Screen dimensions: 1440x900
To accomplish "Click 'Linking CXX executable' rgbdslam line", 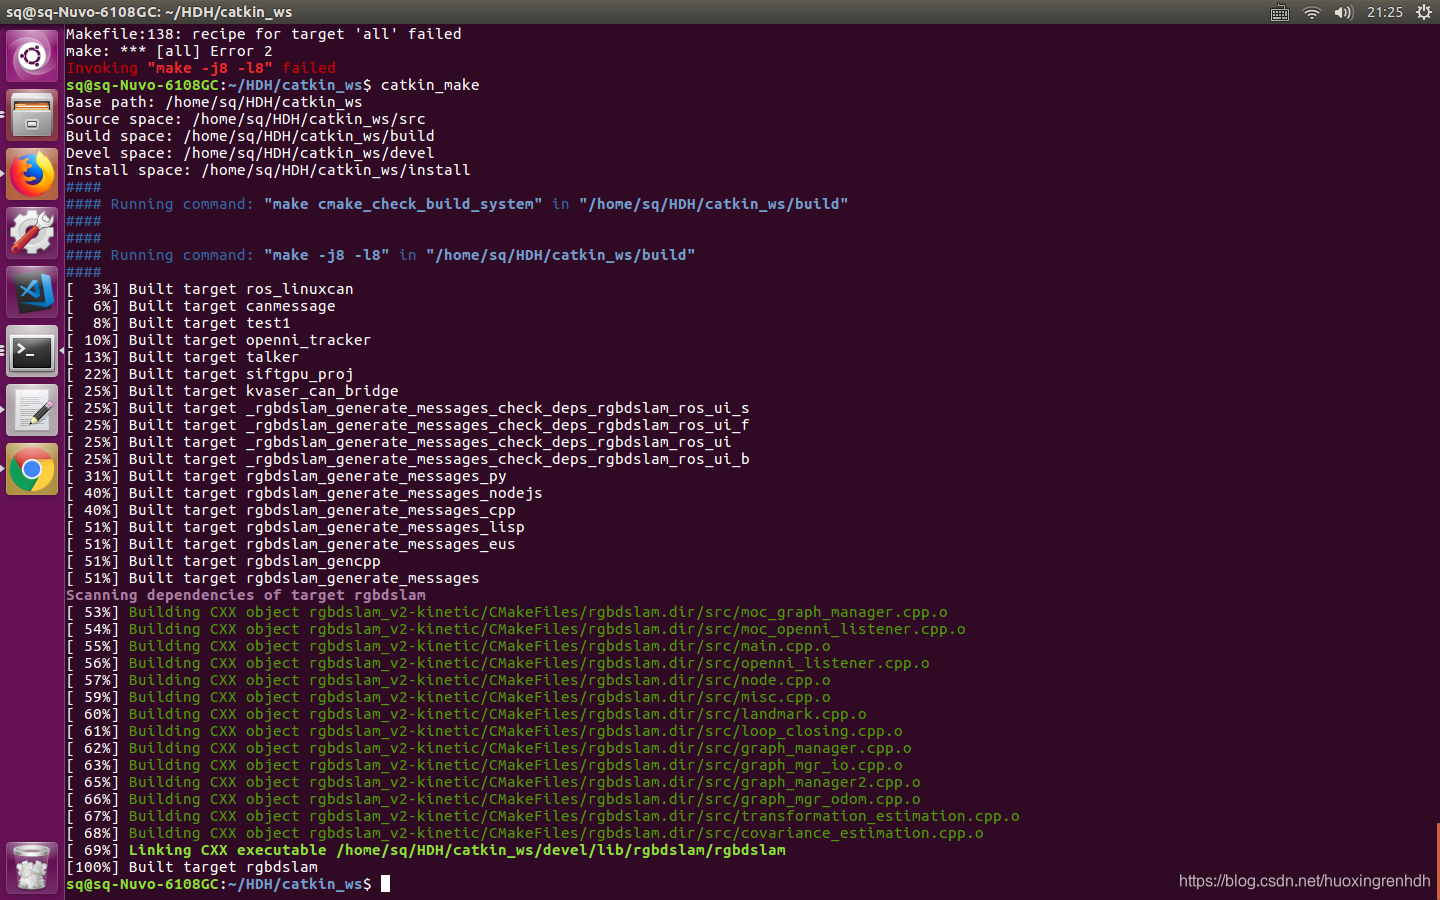I will (x=426, y=850).
